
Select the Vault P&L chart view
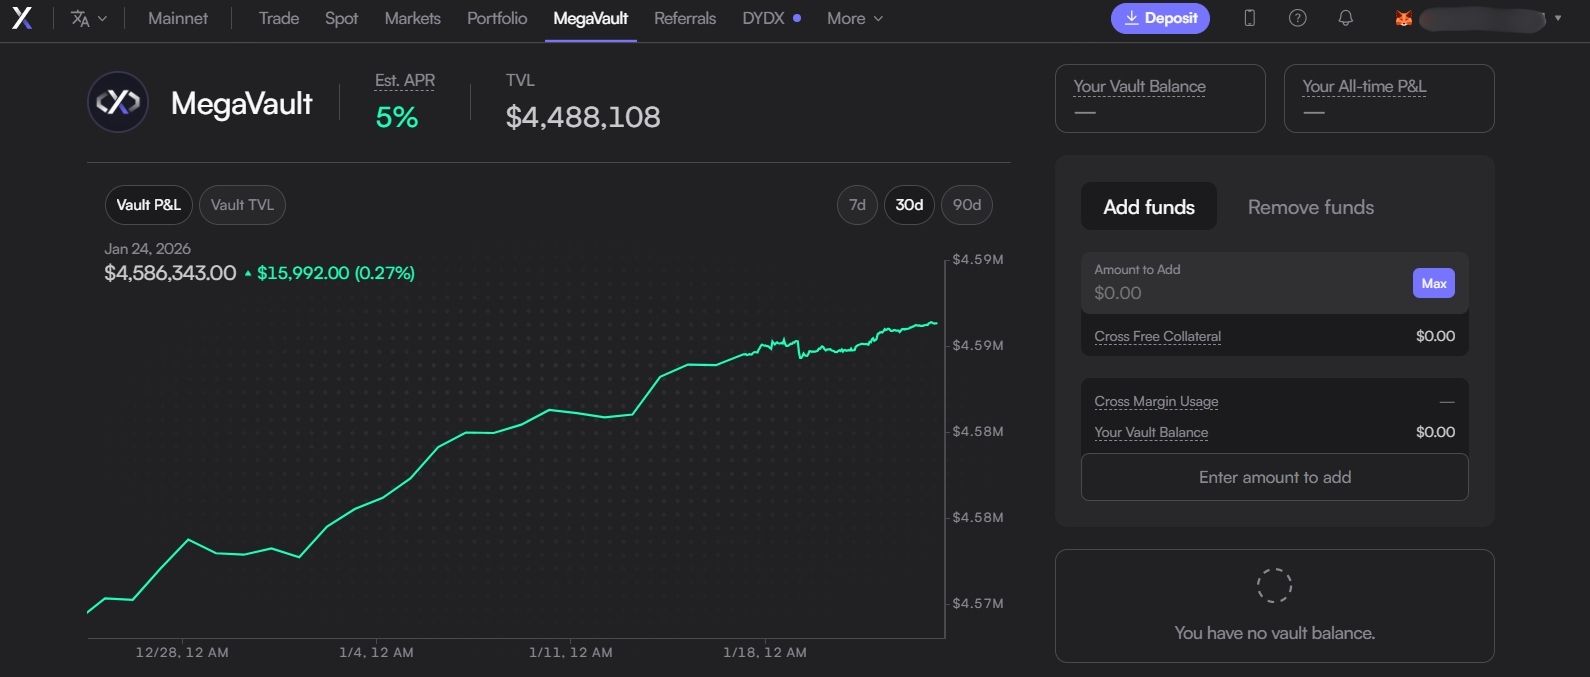click(x=148, y=205)
